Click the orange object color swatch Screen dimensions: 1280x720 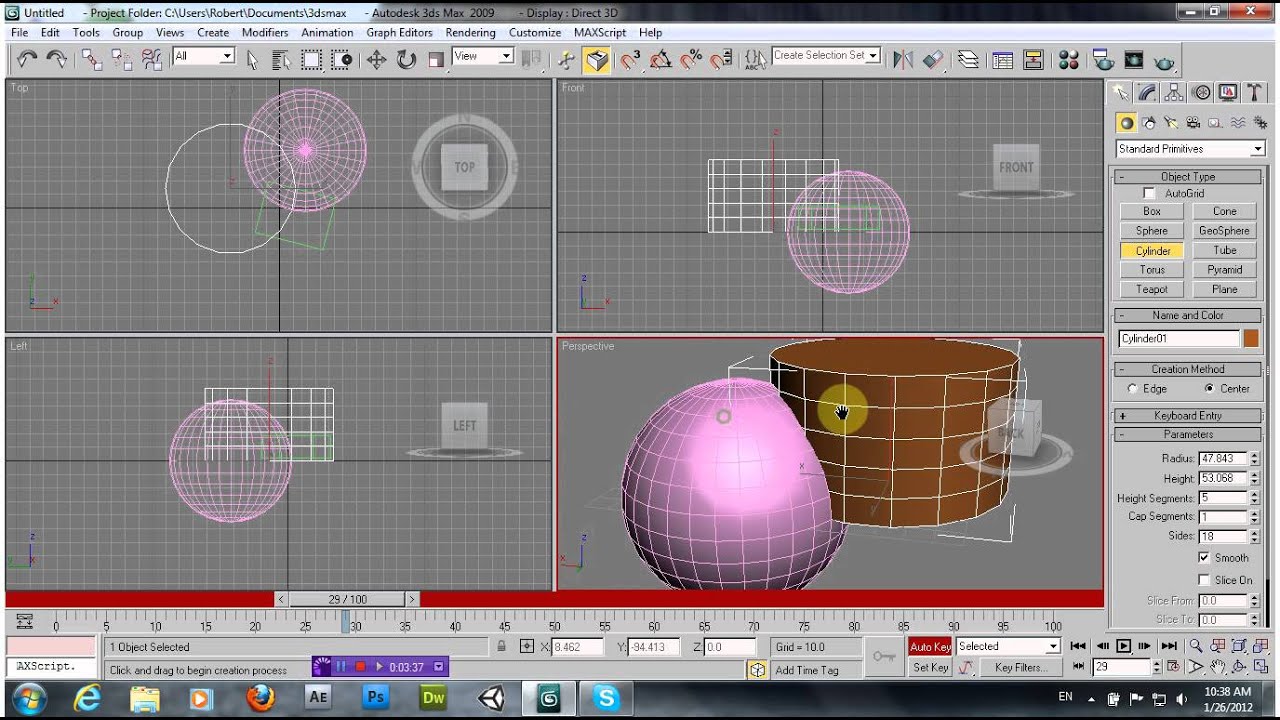tap(1251, 338)
